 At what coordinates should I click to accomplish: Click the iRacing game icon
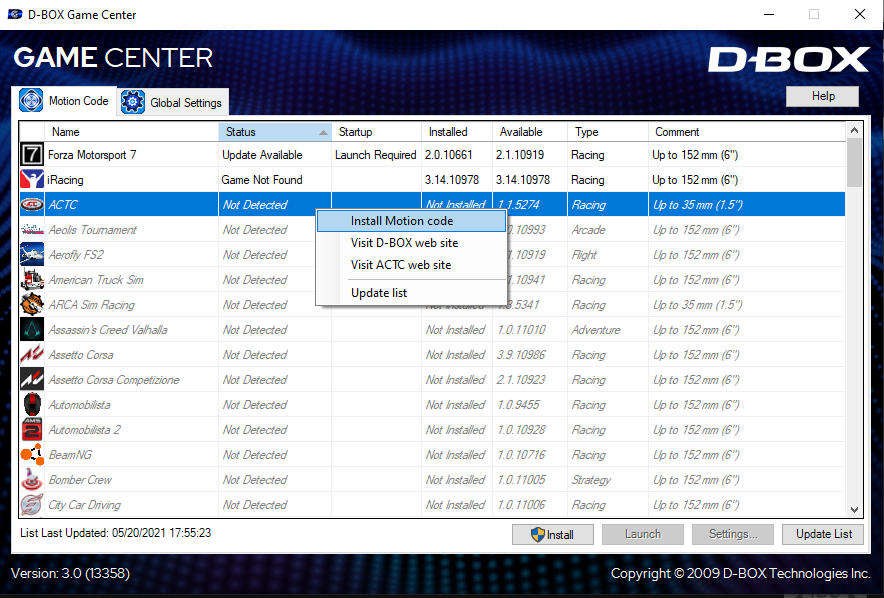tap(32, 179)
